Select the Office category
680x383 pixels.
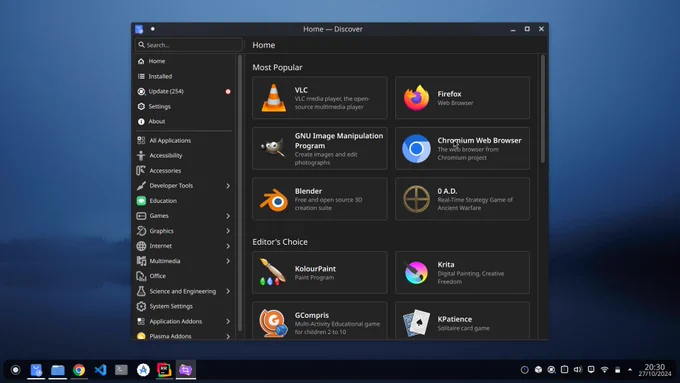[x=184, y=276]
